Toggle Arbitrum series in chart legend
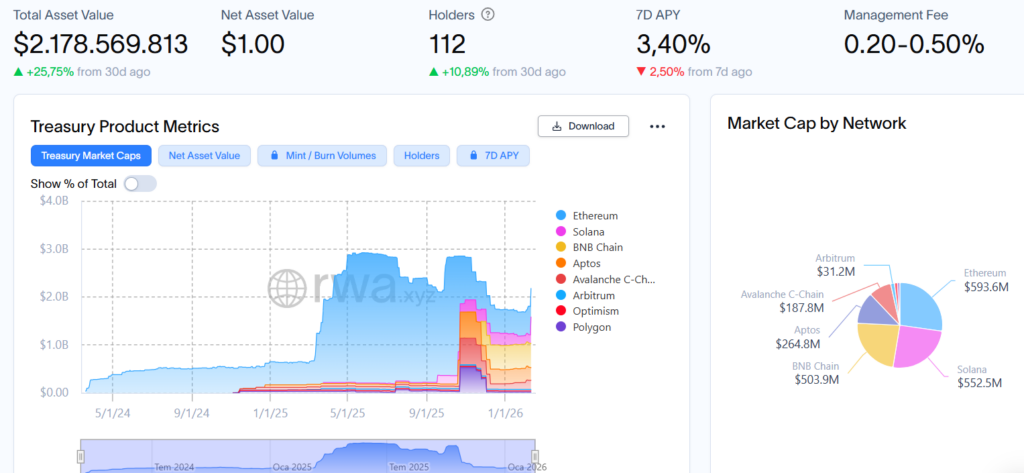This screenshot has width=1024, height=473. tap(584, 295)
